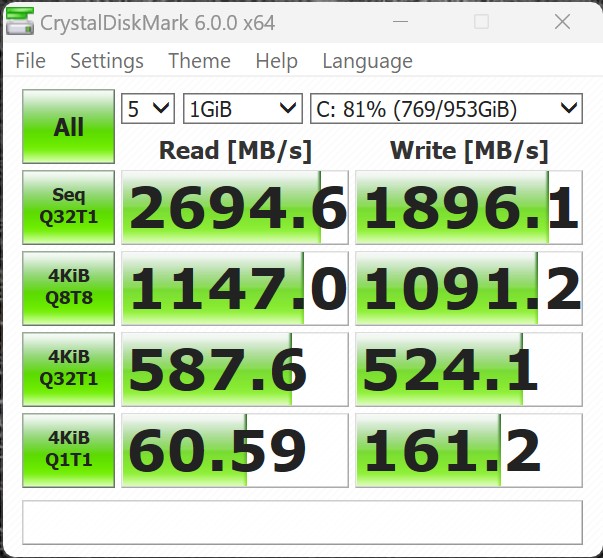Click the Seq Q32T1 read result 2694.6

click(235, 208)
